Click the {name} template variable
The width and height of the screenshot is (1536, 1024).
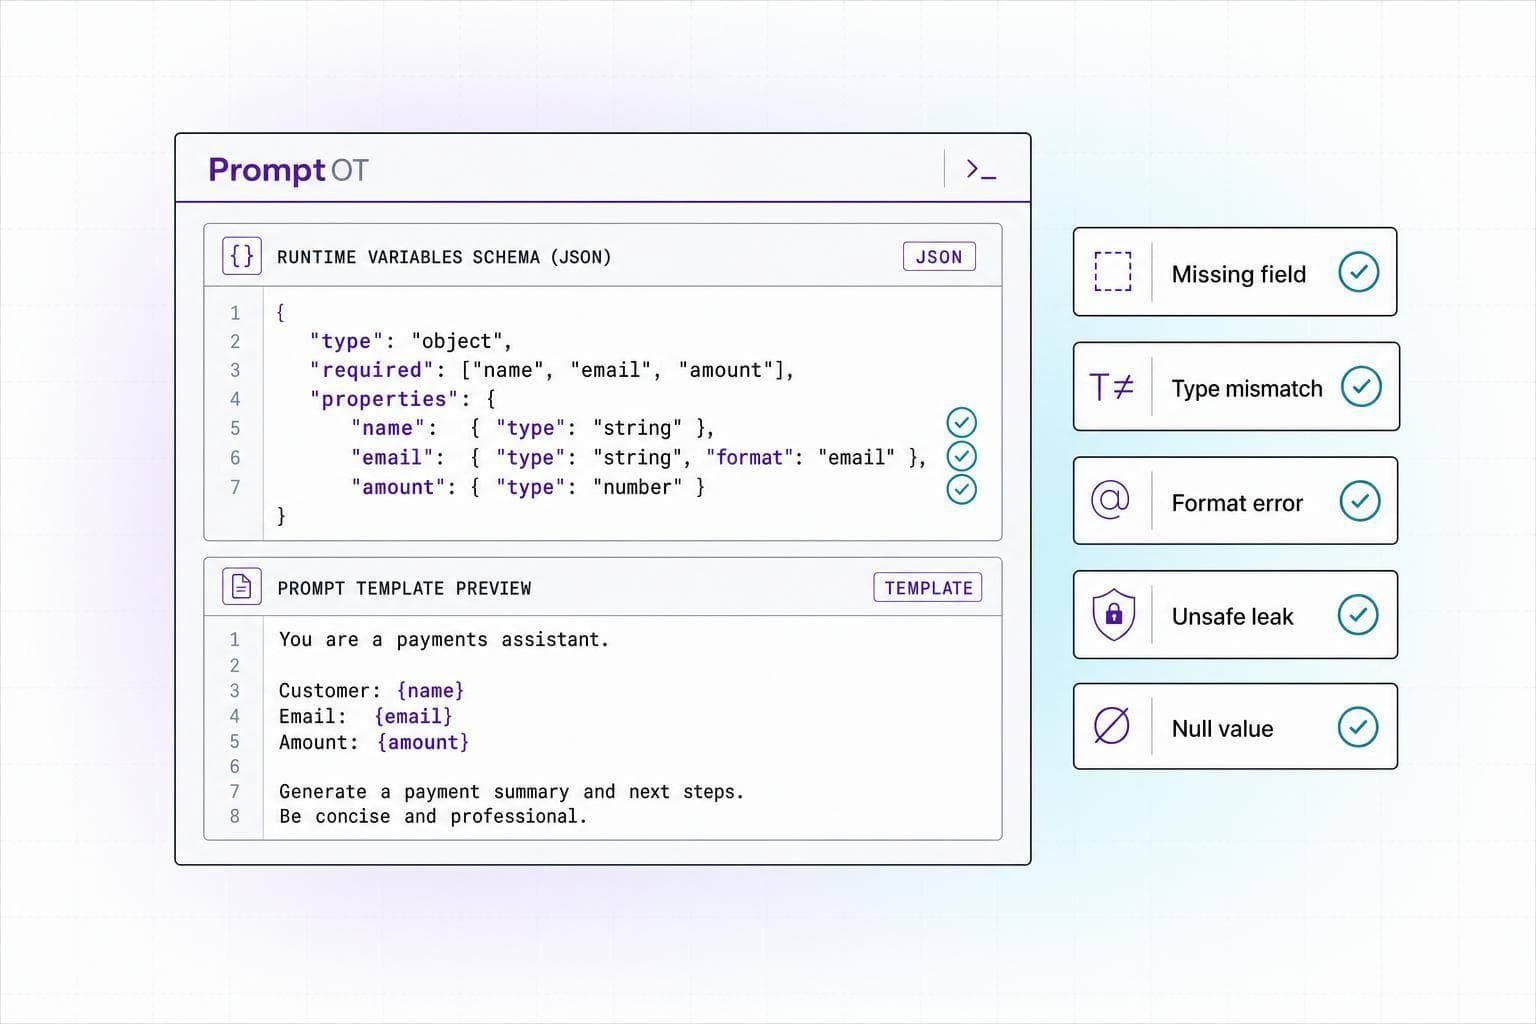(430, 690)
